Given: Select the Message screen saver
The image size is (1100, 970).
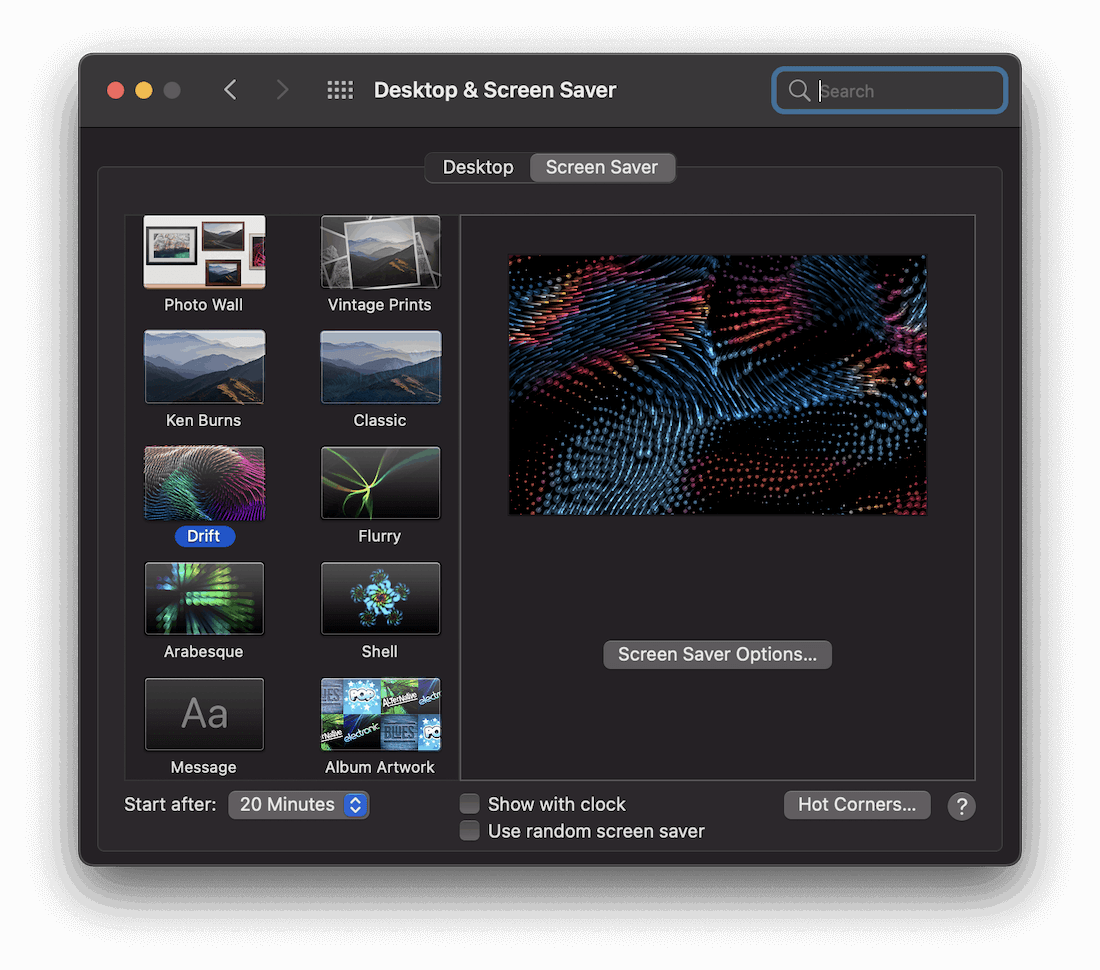Looking at the screenshot, I should pos(204,714).
